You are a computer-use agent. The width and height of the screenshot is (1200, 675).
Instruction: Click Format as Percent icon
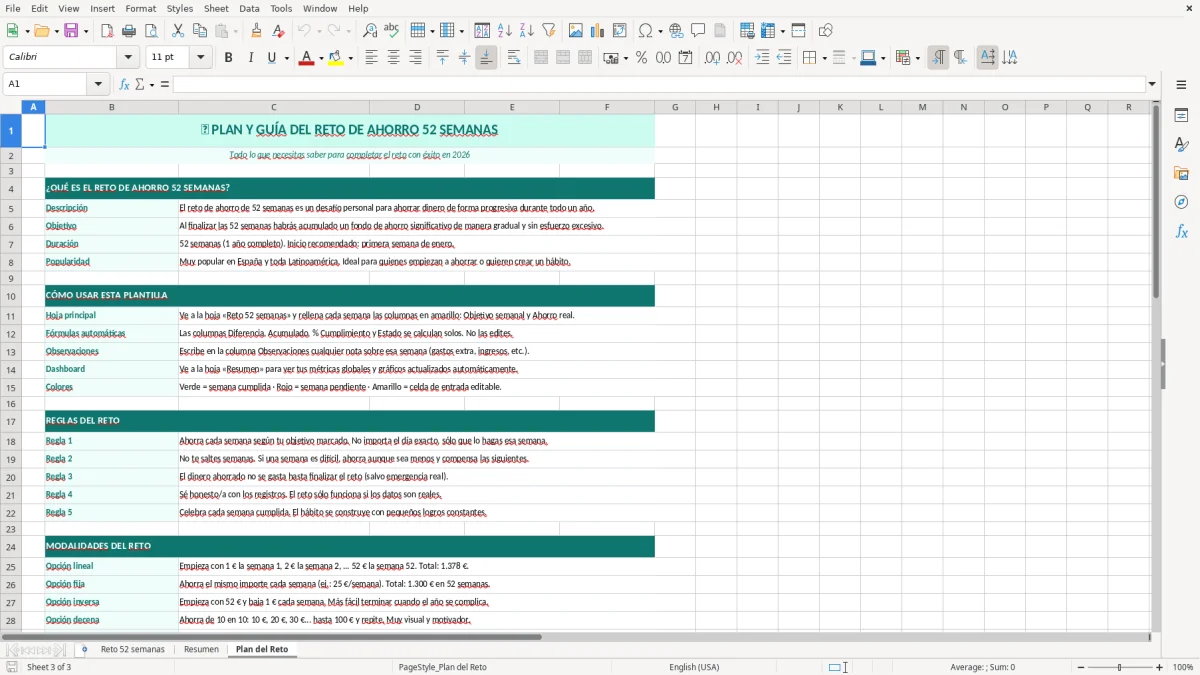click(x=641, y=58)
